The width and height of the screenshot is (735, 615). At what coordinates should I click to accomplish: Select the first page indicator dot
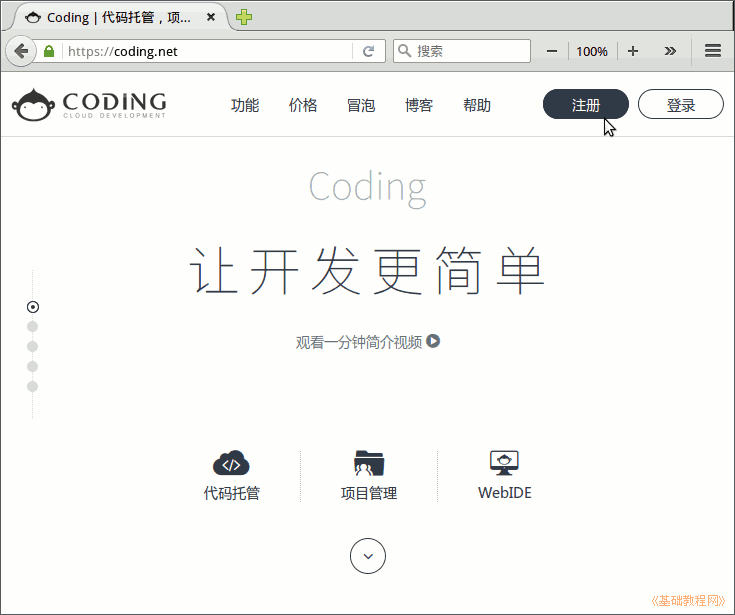coord(33,307)
